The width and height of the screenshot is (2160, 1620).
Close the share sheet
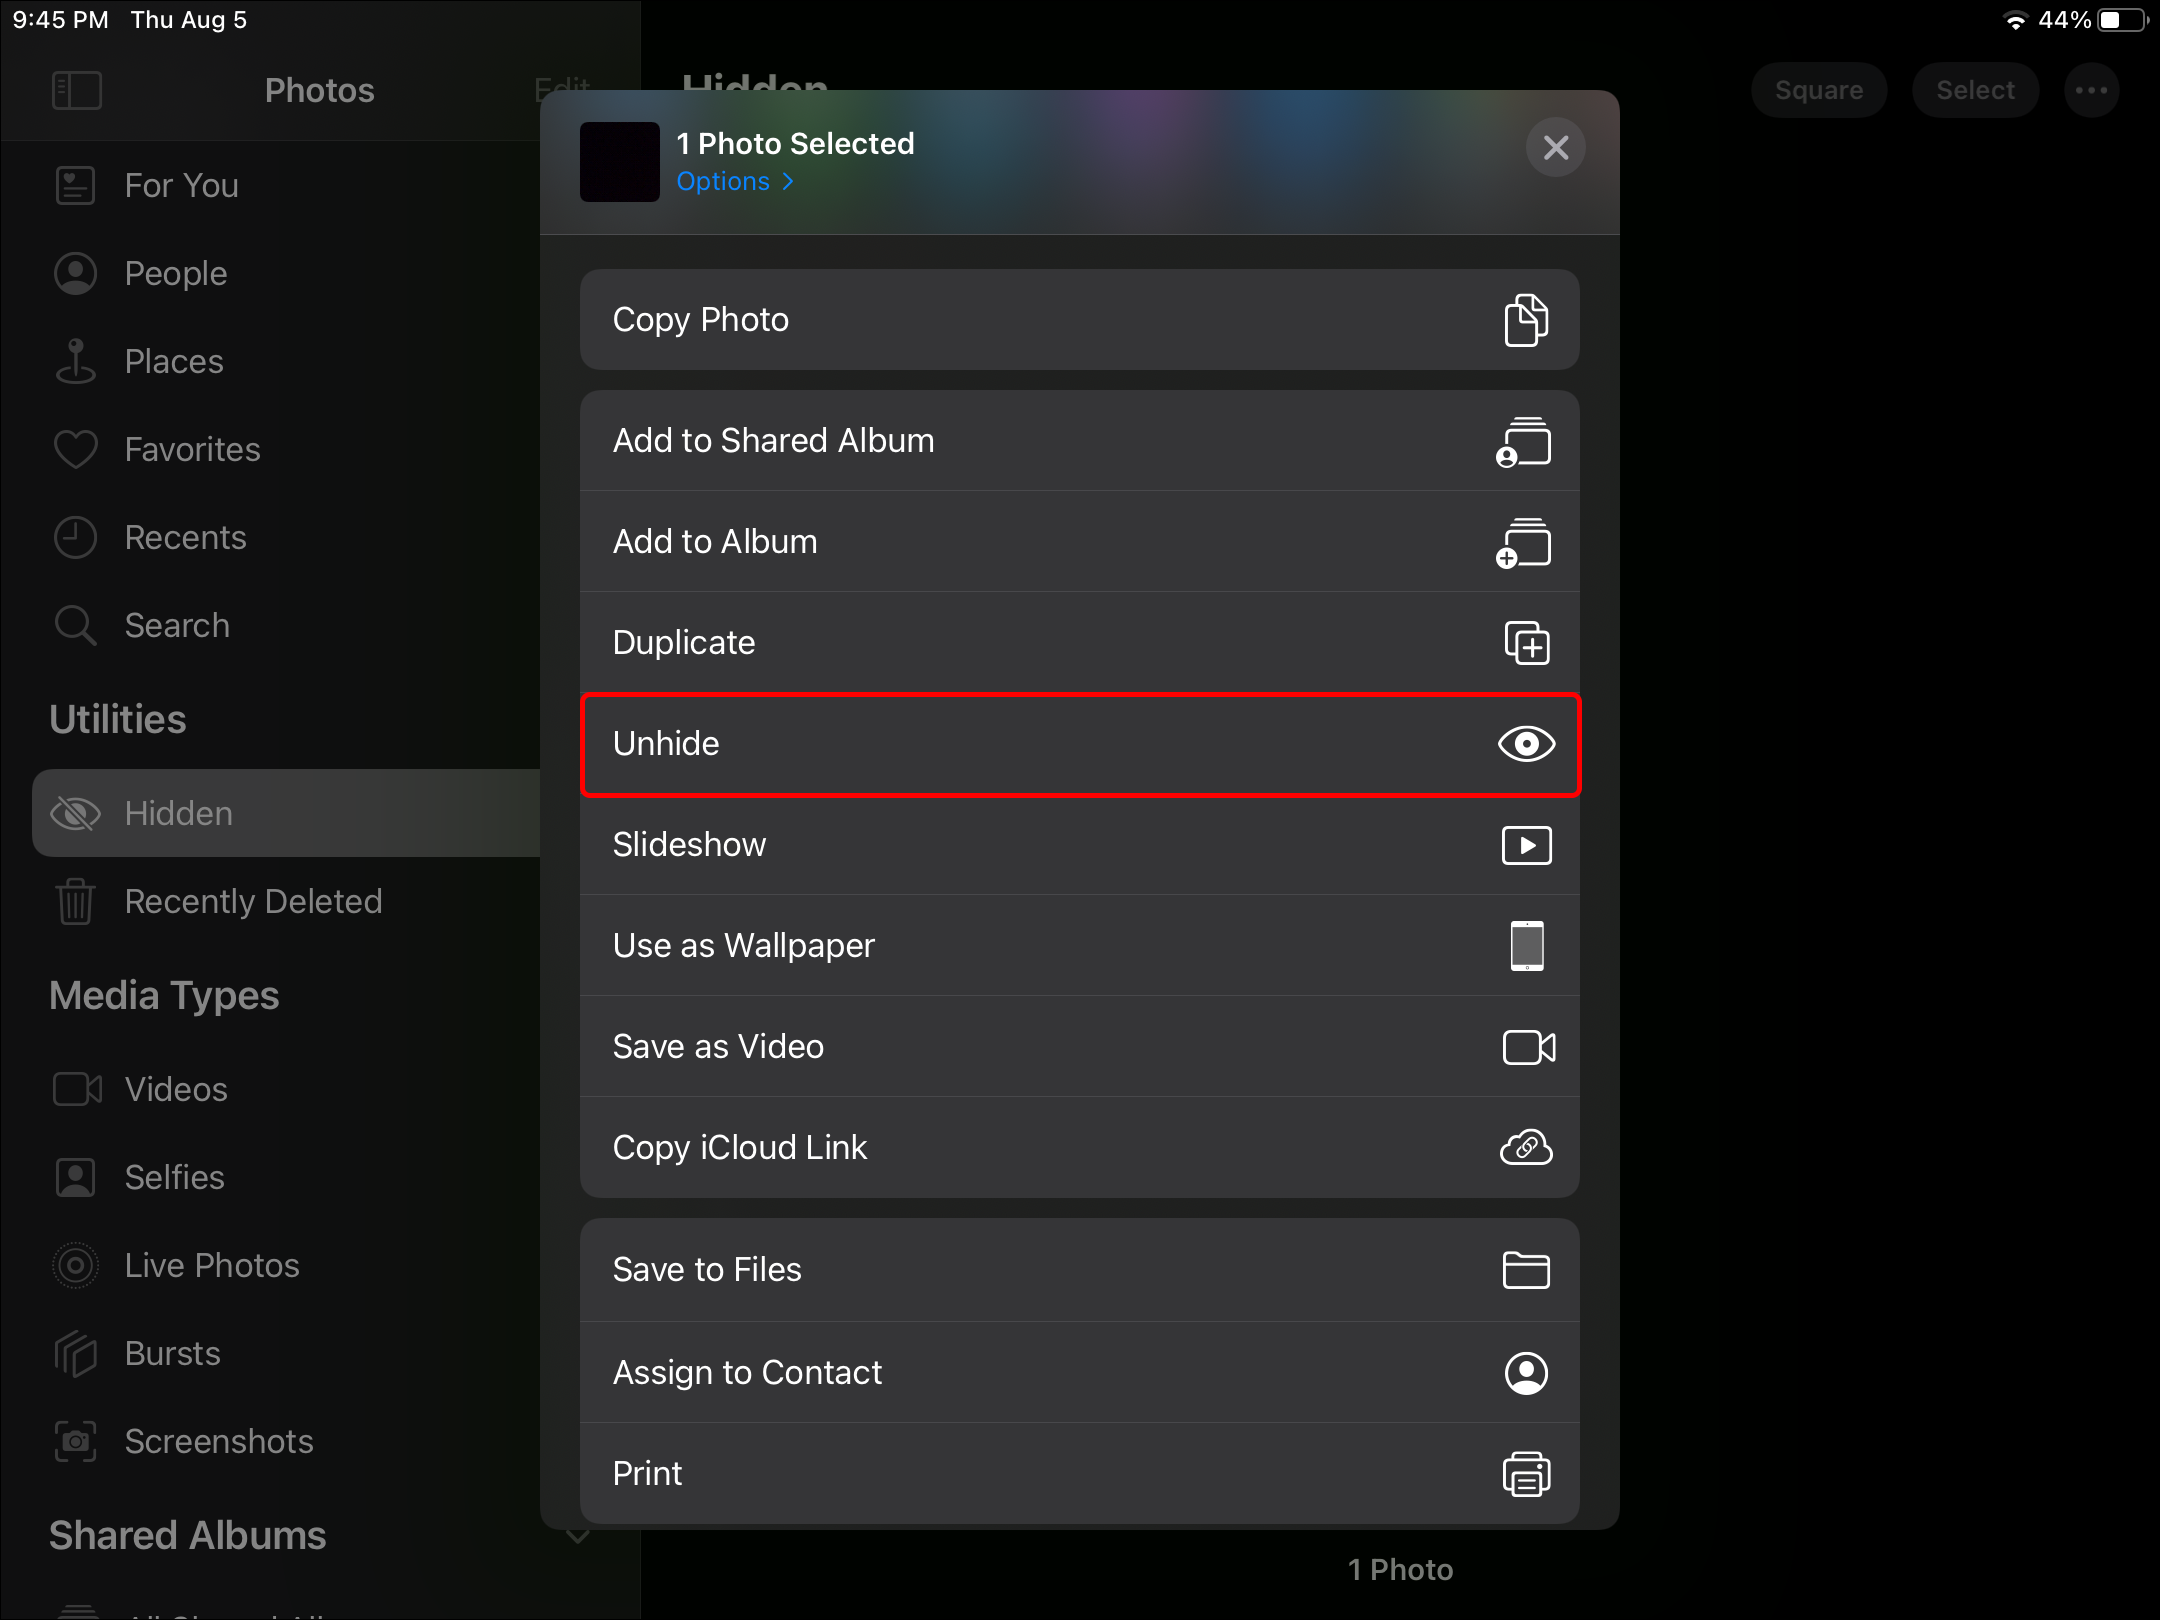coord(1555,148)
